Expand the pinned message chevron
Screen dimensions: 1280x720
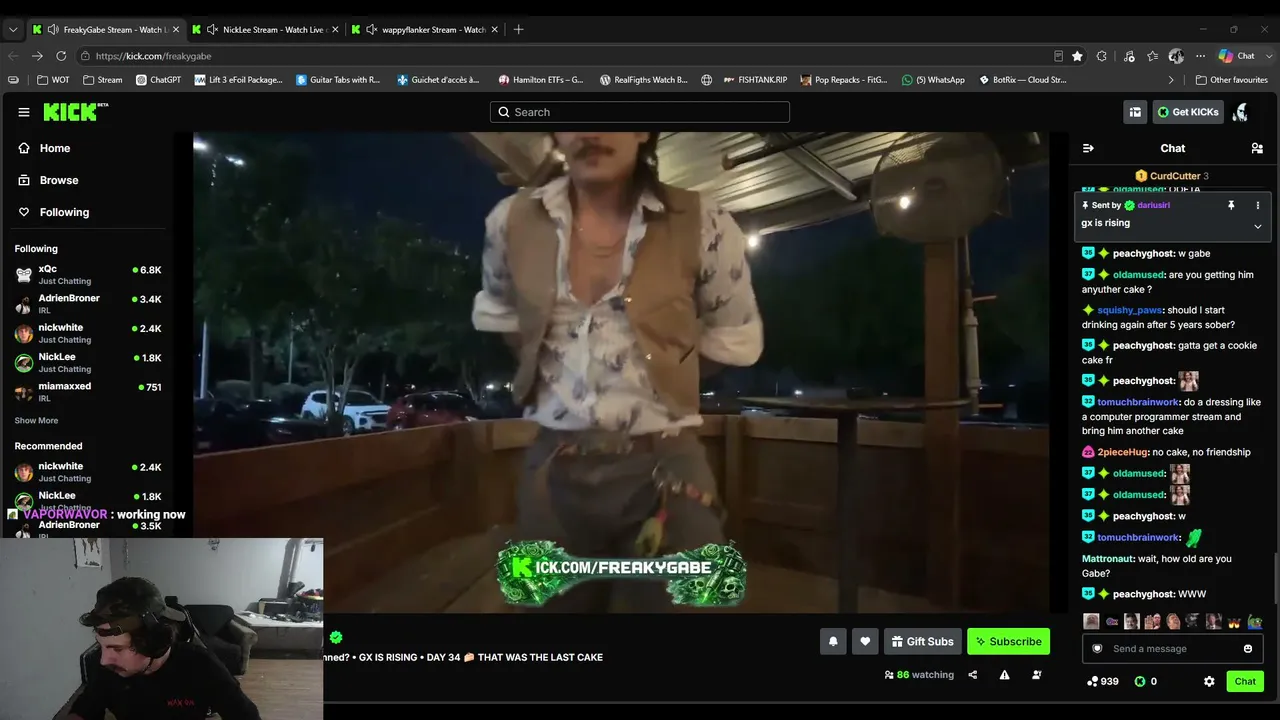[x=1258, y=226]
